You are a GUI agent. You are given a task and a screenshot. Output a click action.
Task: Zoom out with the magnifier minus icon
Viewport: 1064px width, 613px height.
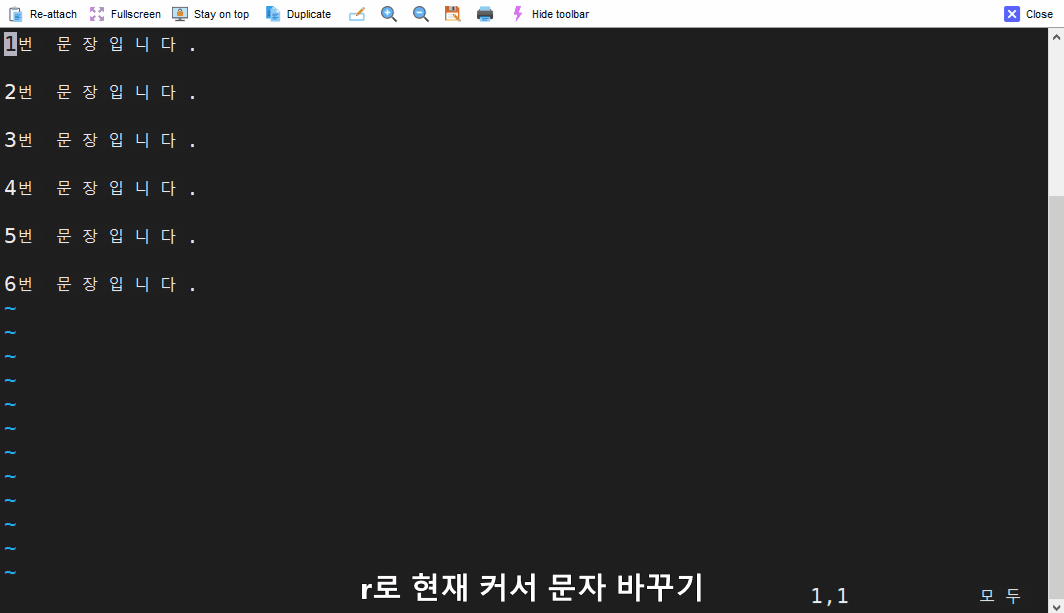(421, 14)
